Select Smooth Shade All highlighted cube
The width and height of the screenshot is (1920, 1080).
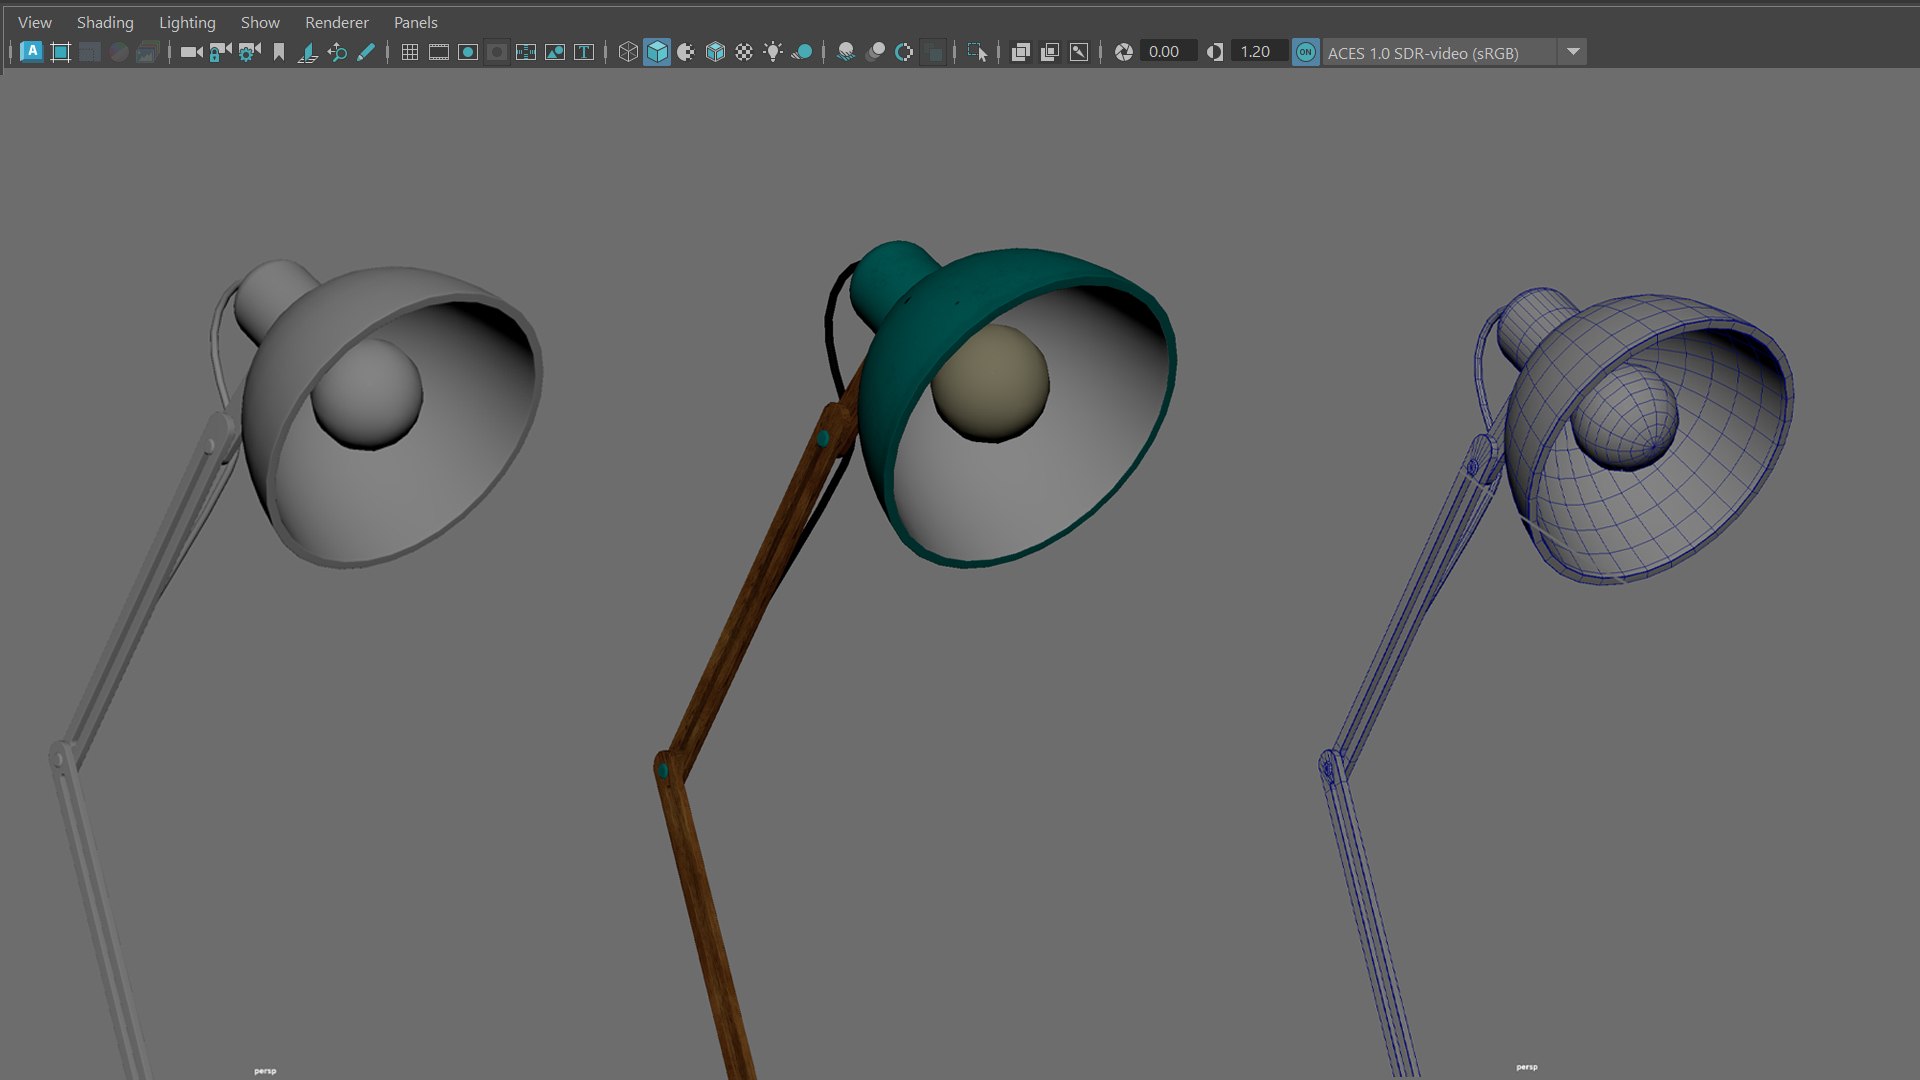pyautogui.click(x=657, y=52)
